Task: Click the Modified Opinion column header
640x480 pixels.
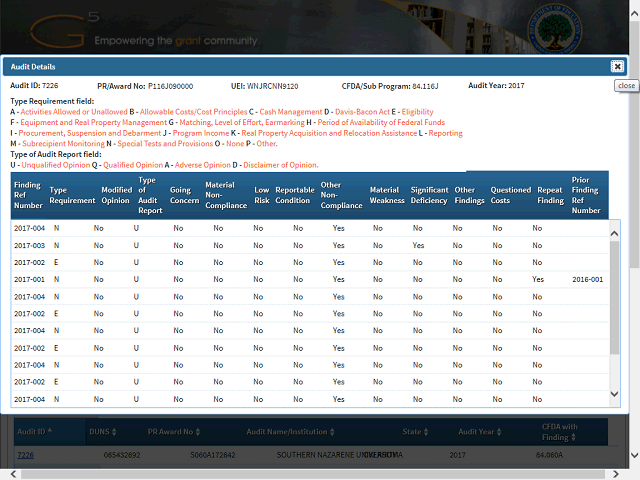Action: [116, 195]
